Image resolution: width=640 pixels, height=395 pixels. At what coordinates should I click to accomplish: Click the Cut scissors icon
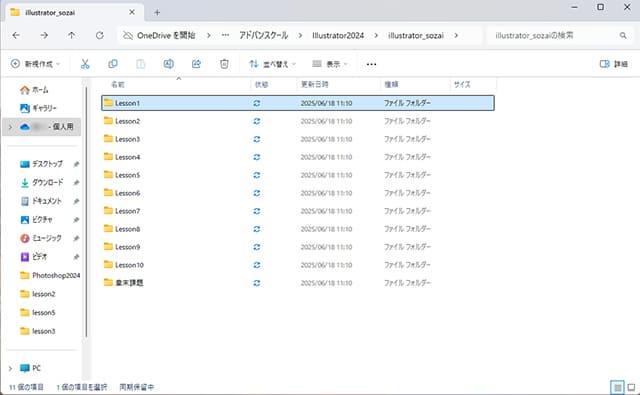click(x=85, y=64)
